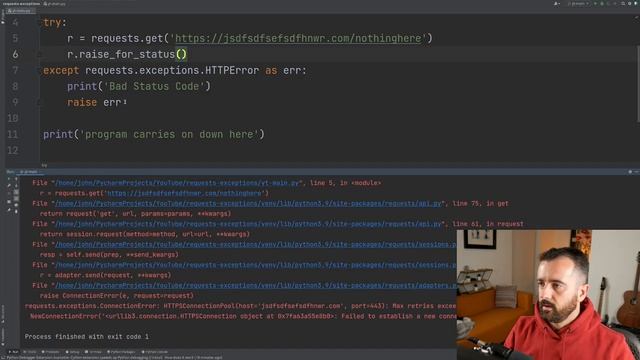This screenshot has width=640, height=360.
Task: Click "print('program carries on down here')" line
Action: pyautogui.click(x=154, y=134)
